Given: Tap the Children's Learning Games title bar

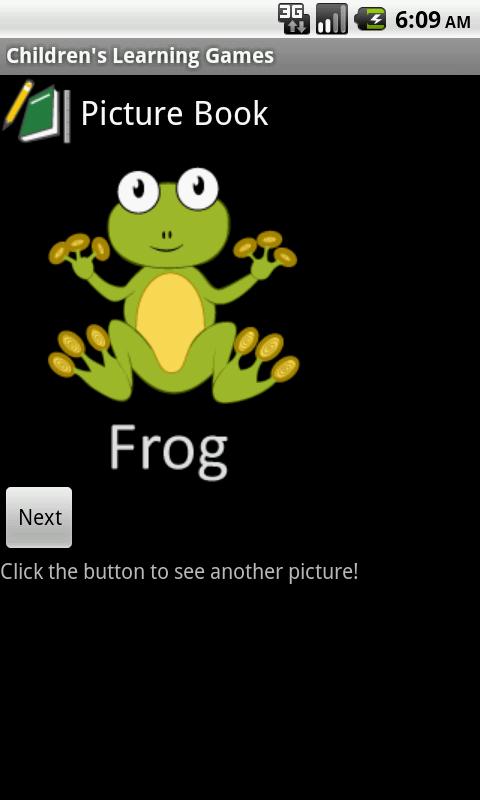Looking at the screenshot, I should (x=240, y=56).
